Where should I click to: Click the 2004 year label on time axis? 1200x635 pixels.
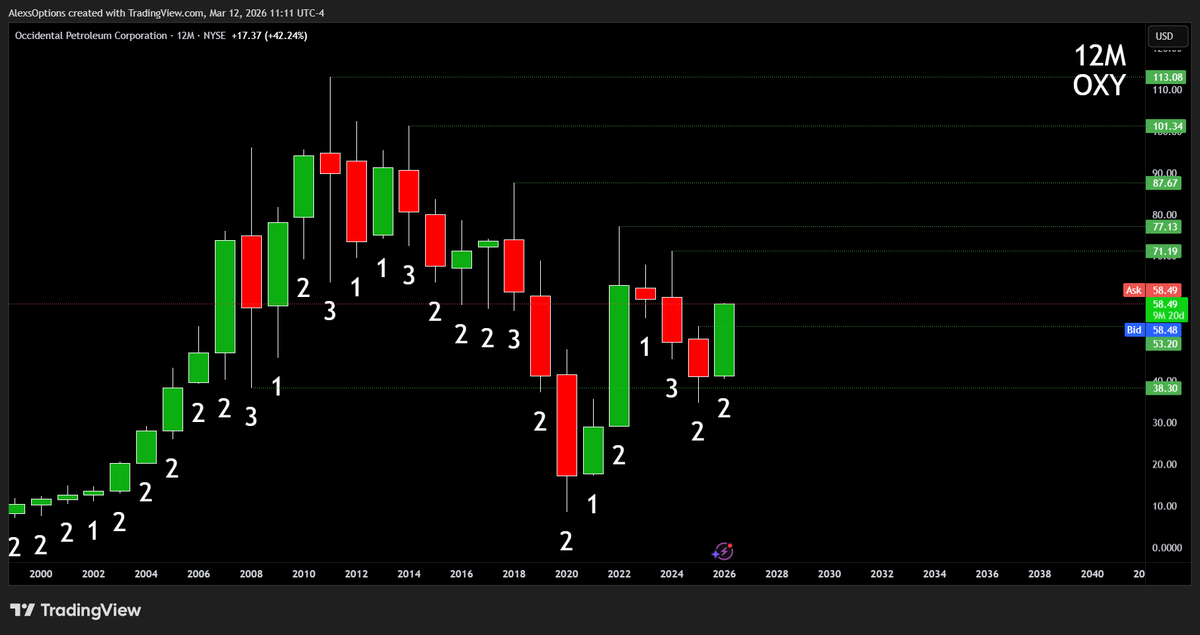(x=145, y=574)
